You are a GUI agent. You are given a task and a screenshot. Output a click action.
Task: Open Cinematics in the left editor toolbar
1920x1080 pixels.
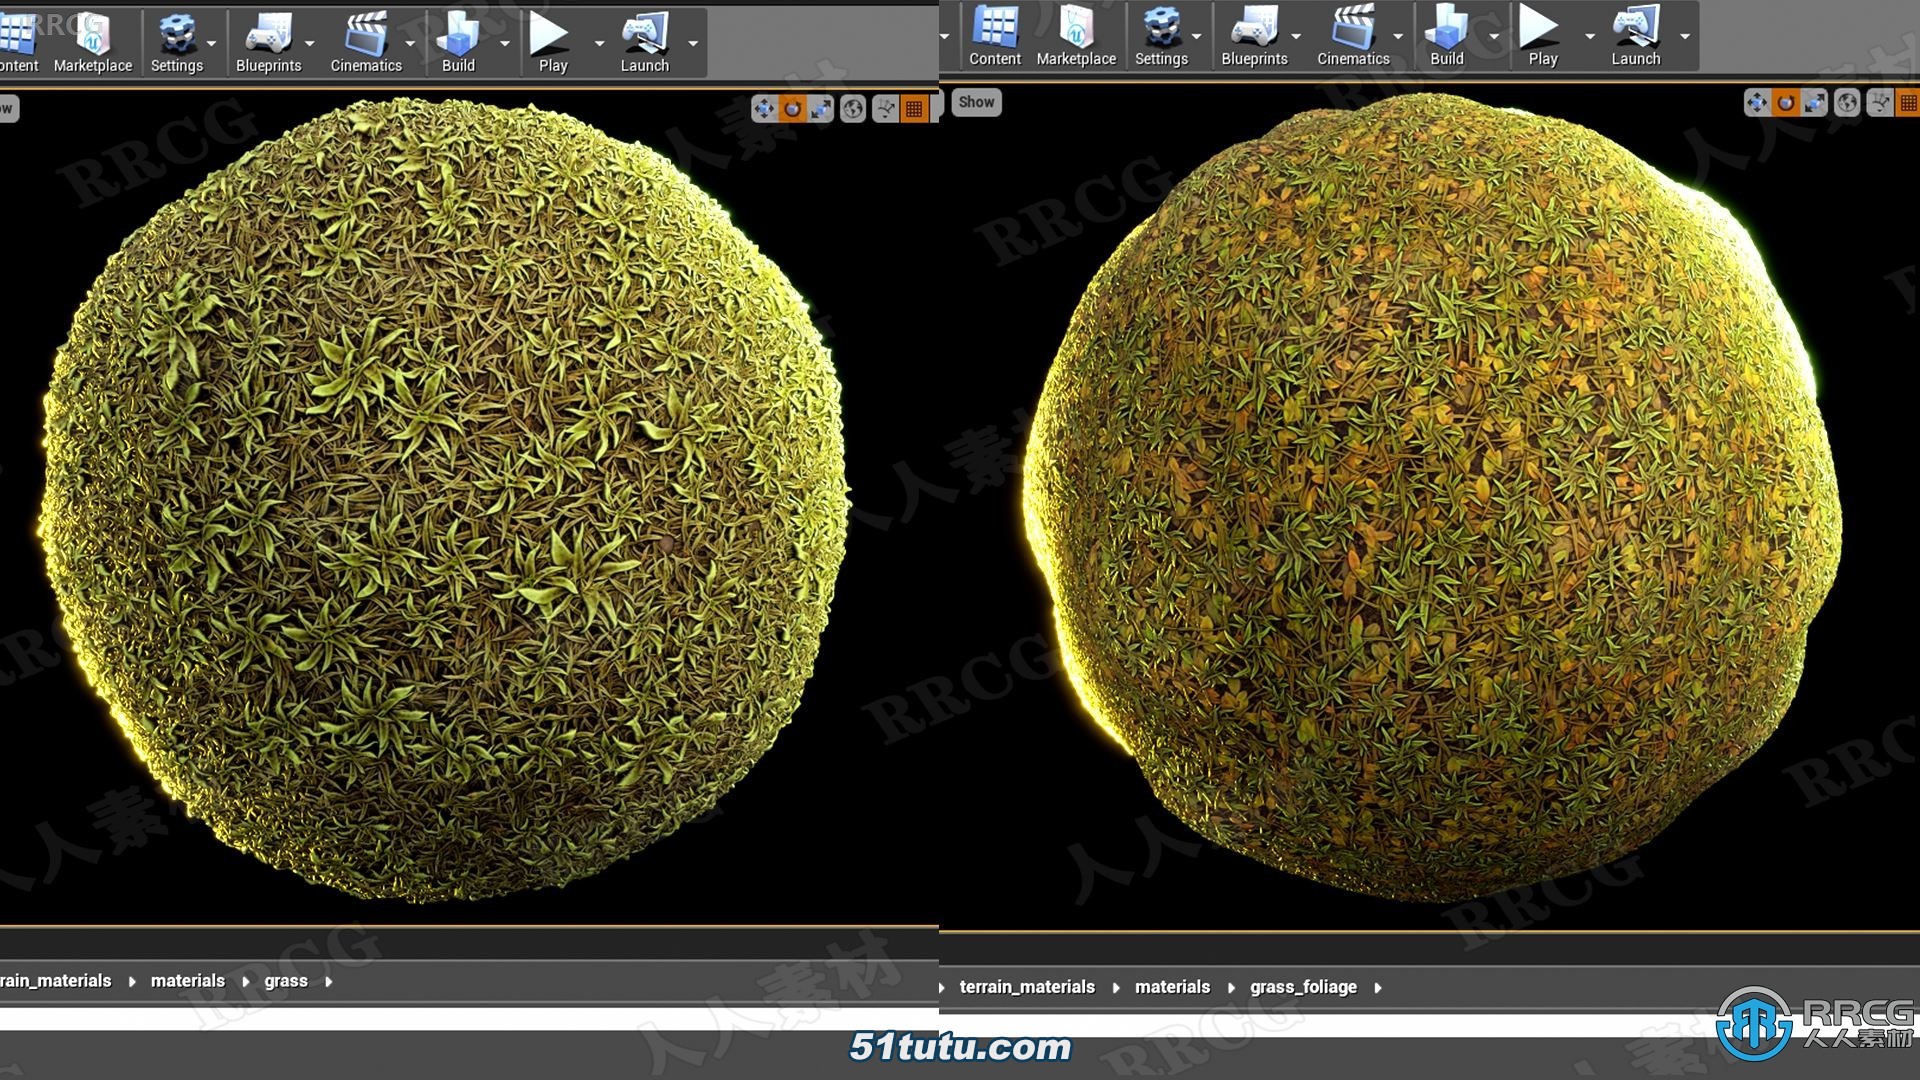pos(366,43)
